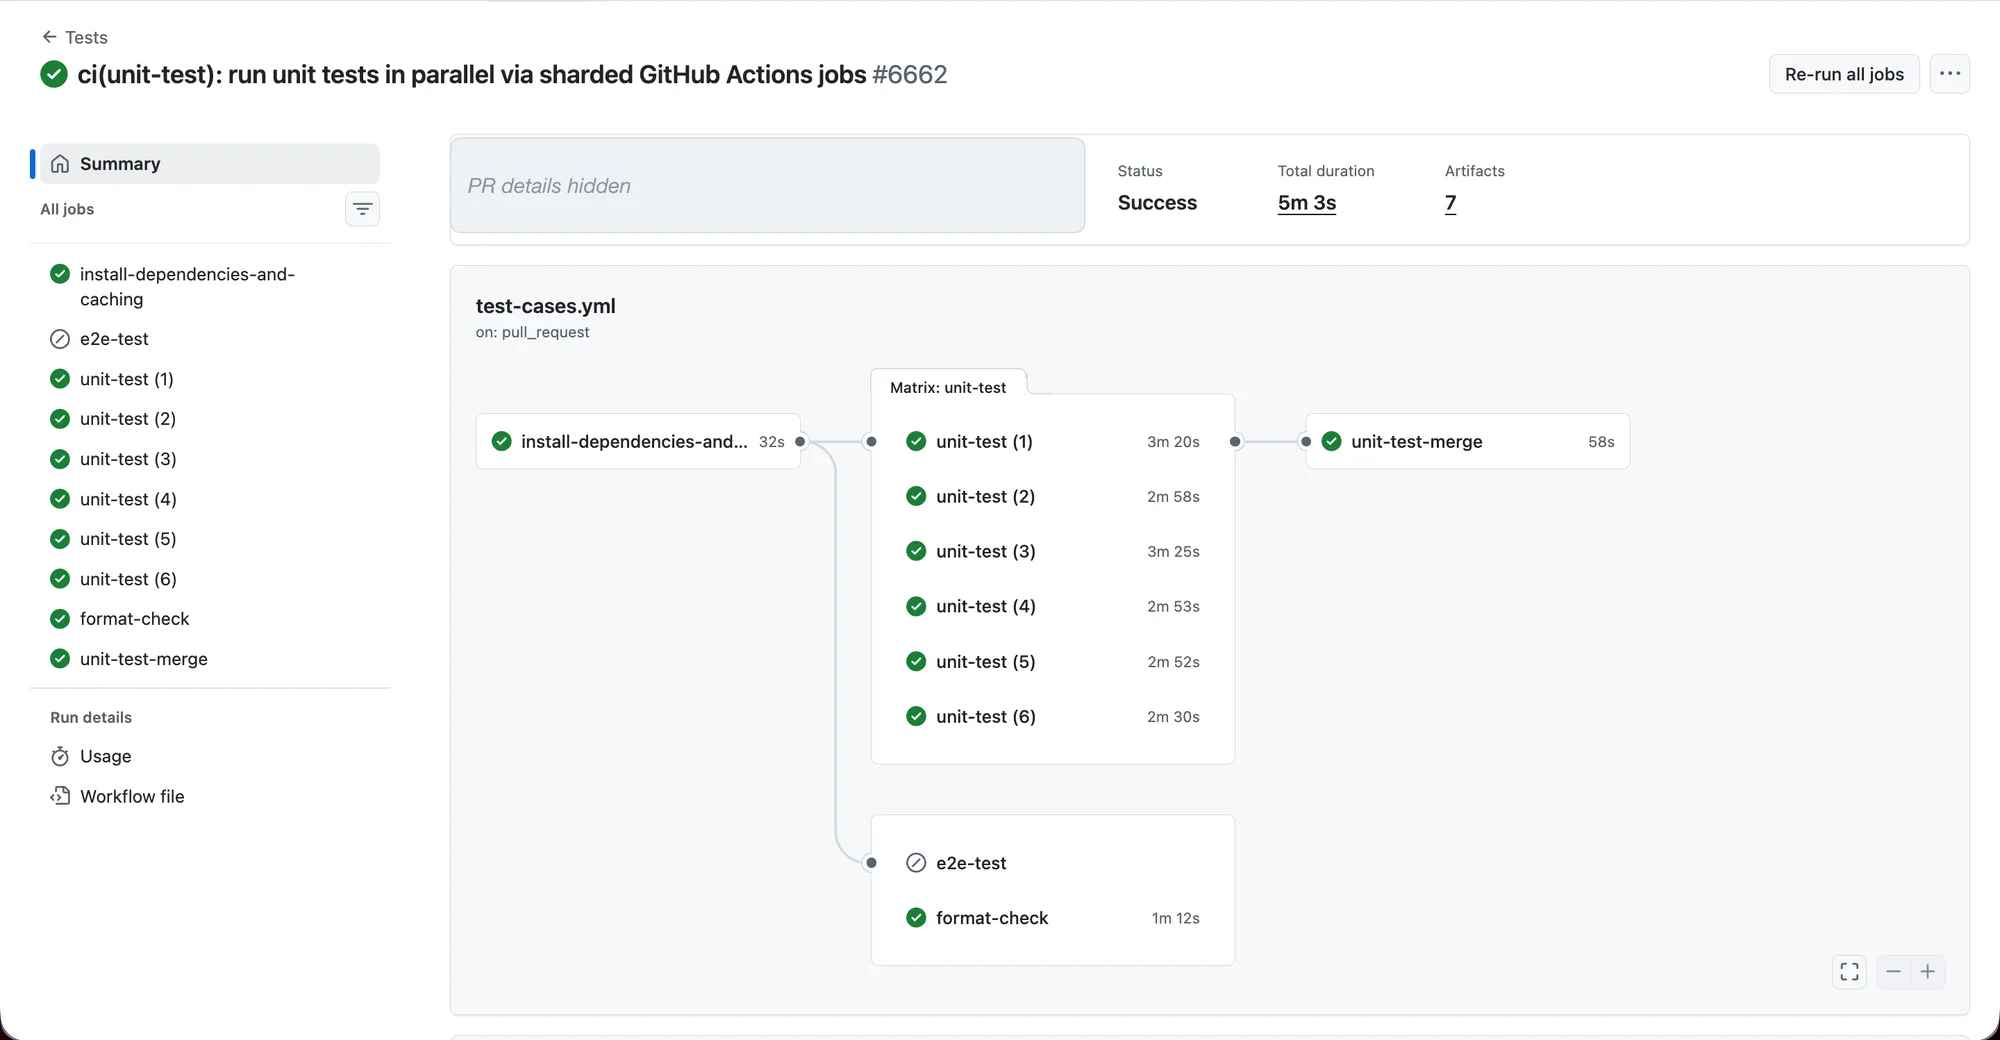Open unit-test (6) node in the matrix
Screen dimensions: 2000x1040
pyautogui.click(x=1053, y=716)
